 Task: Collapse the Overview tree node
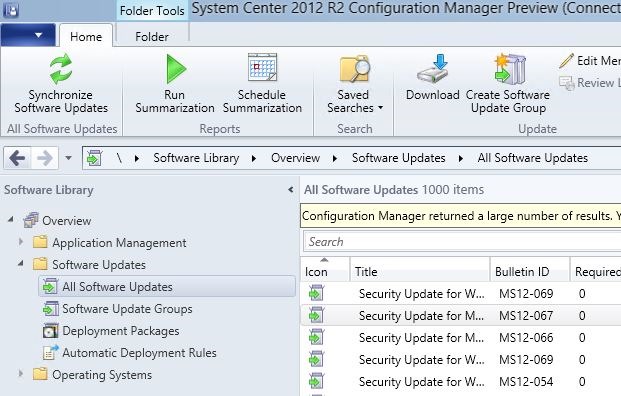[11, 219]
